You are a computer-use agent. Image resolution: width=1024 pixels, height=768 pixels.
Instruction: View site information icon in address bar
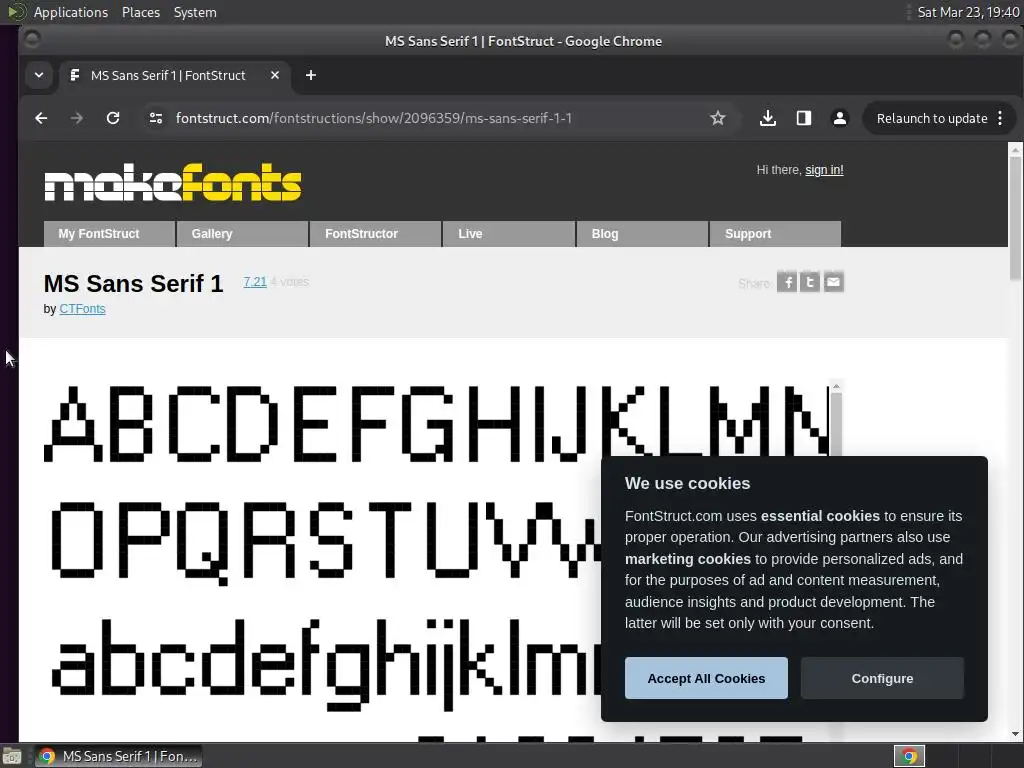[x=155, y=118]
